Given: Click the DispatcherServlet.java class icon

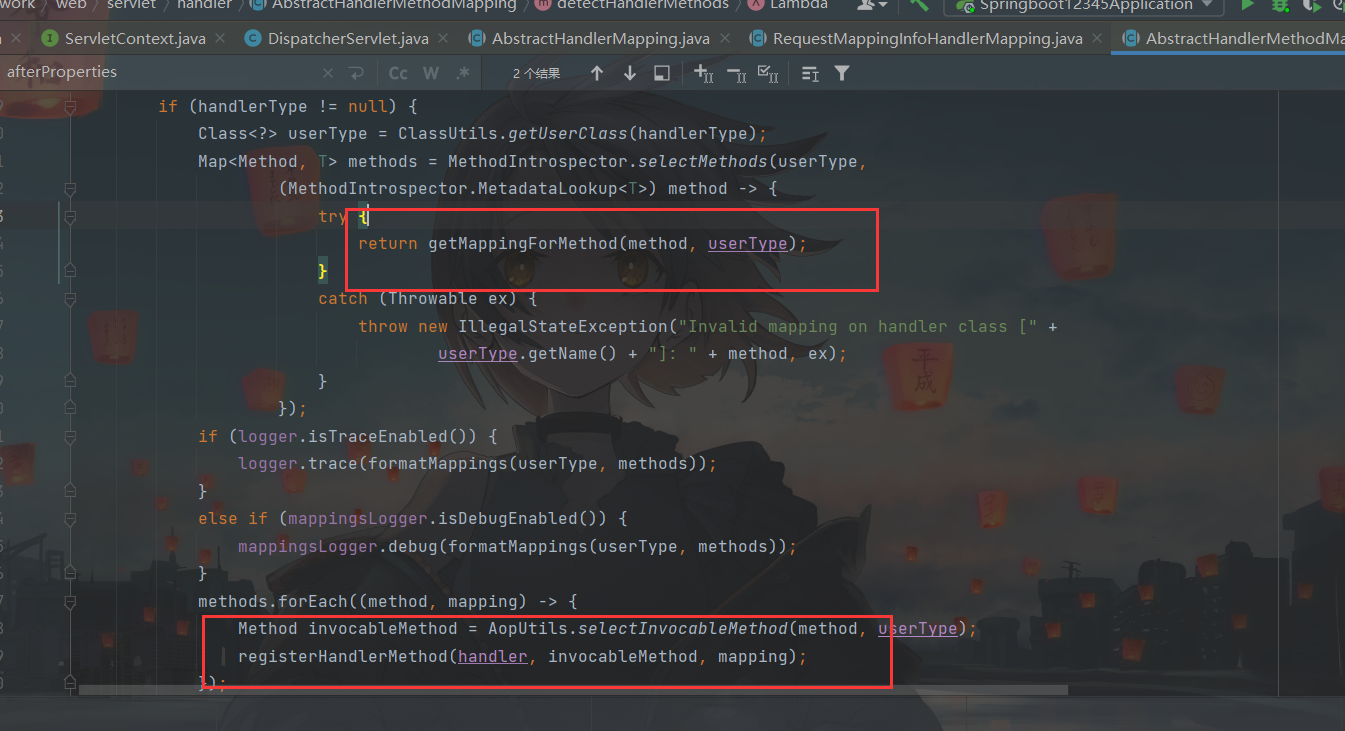Looking at the screenshot, I should [x=251, y=39].
